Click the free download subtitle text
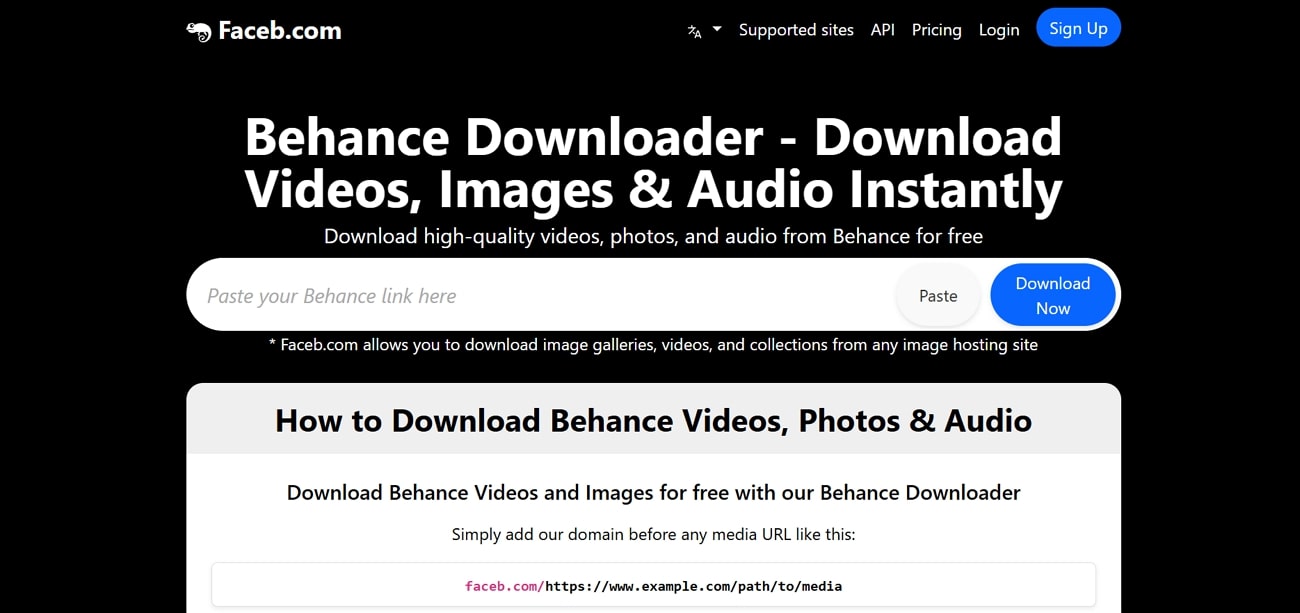The height and width of the screenshot is (613, 1300). 653,236
